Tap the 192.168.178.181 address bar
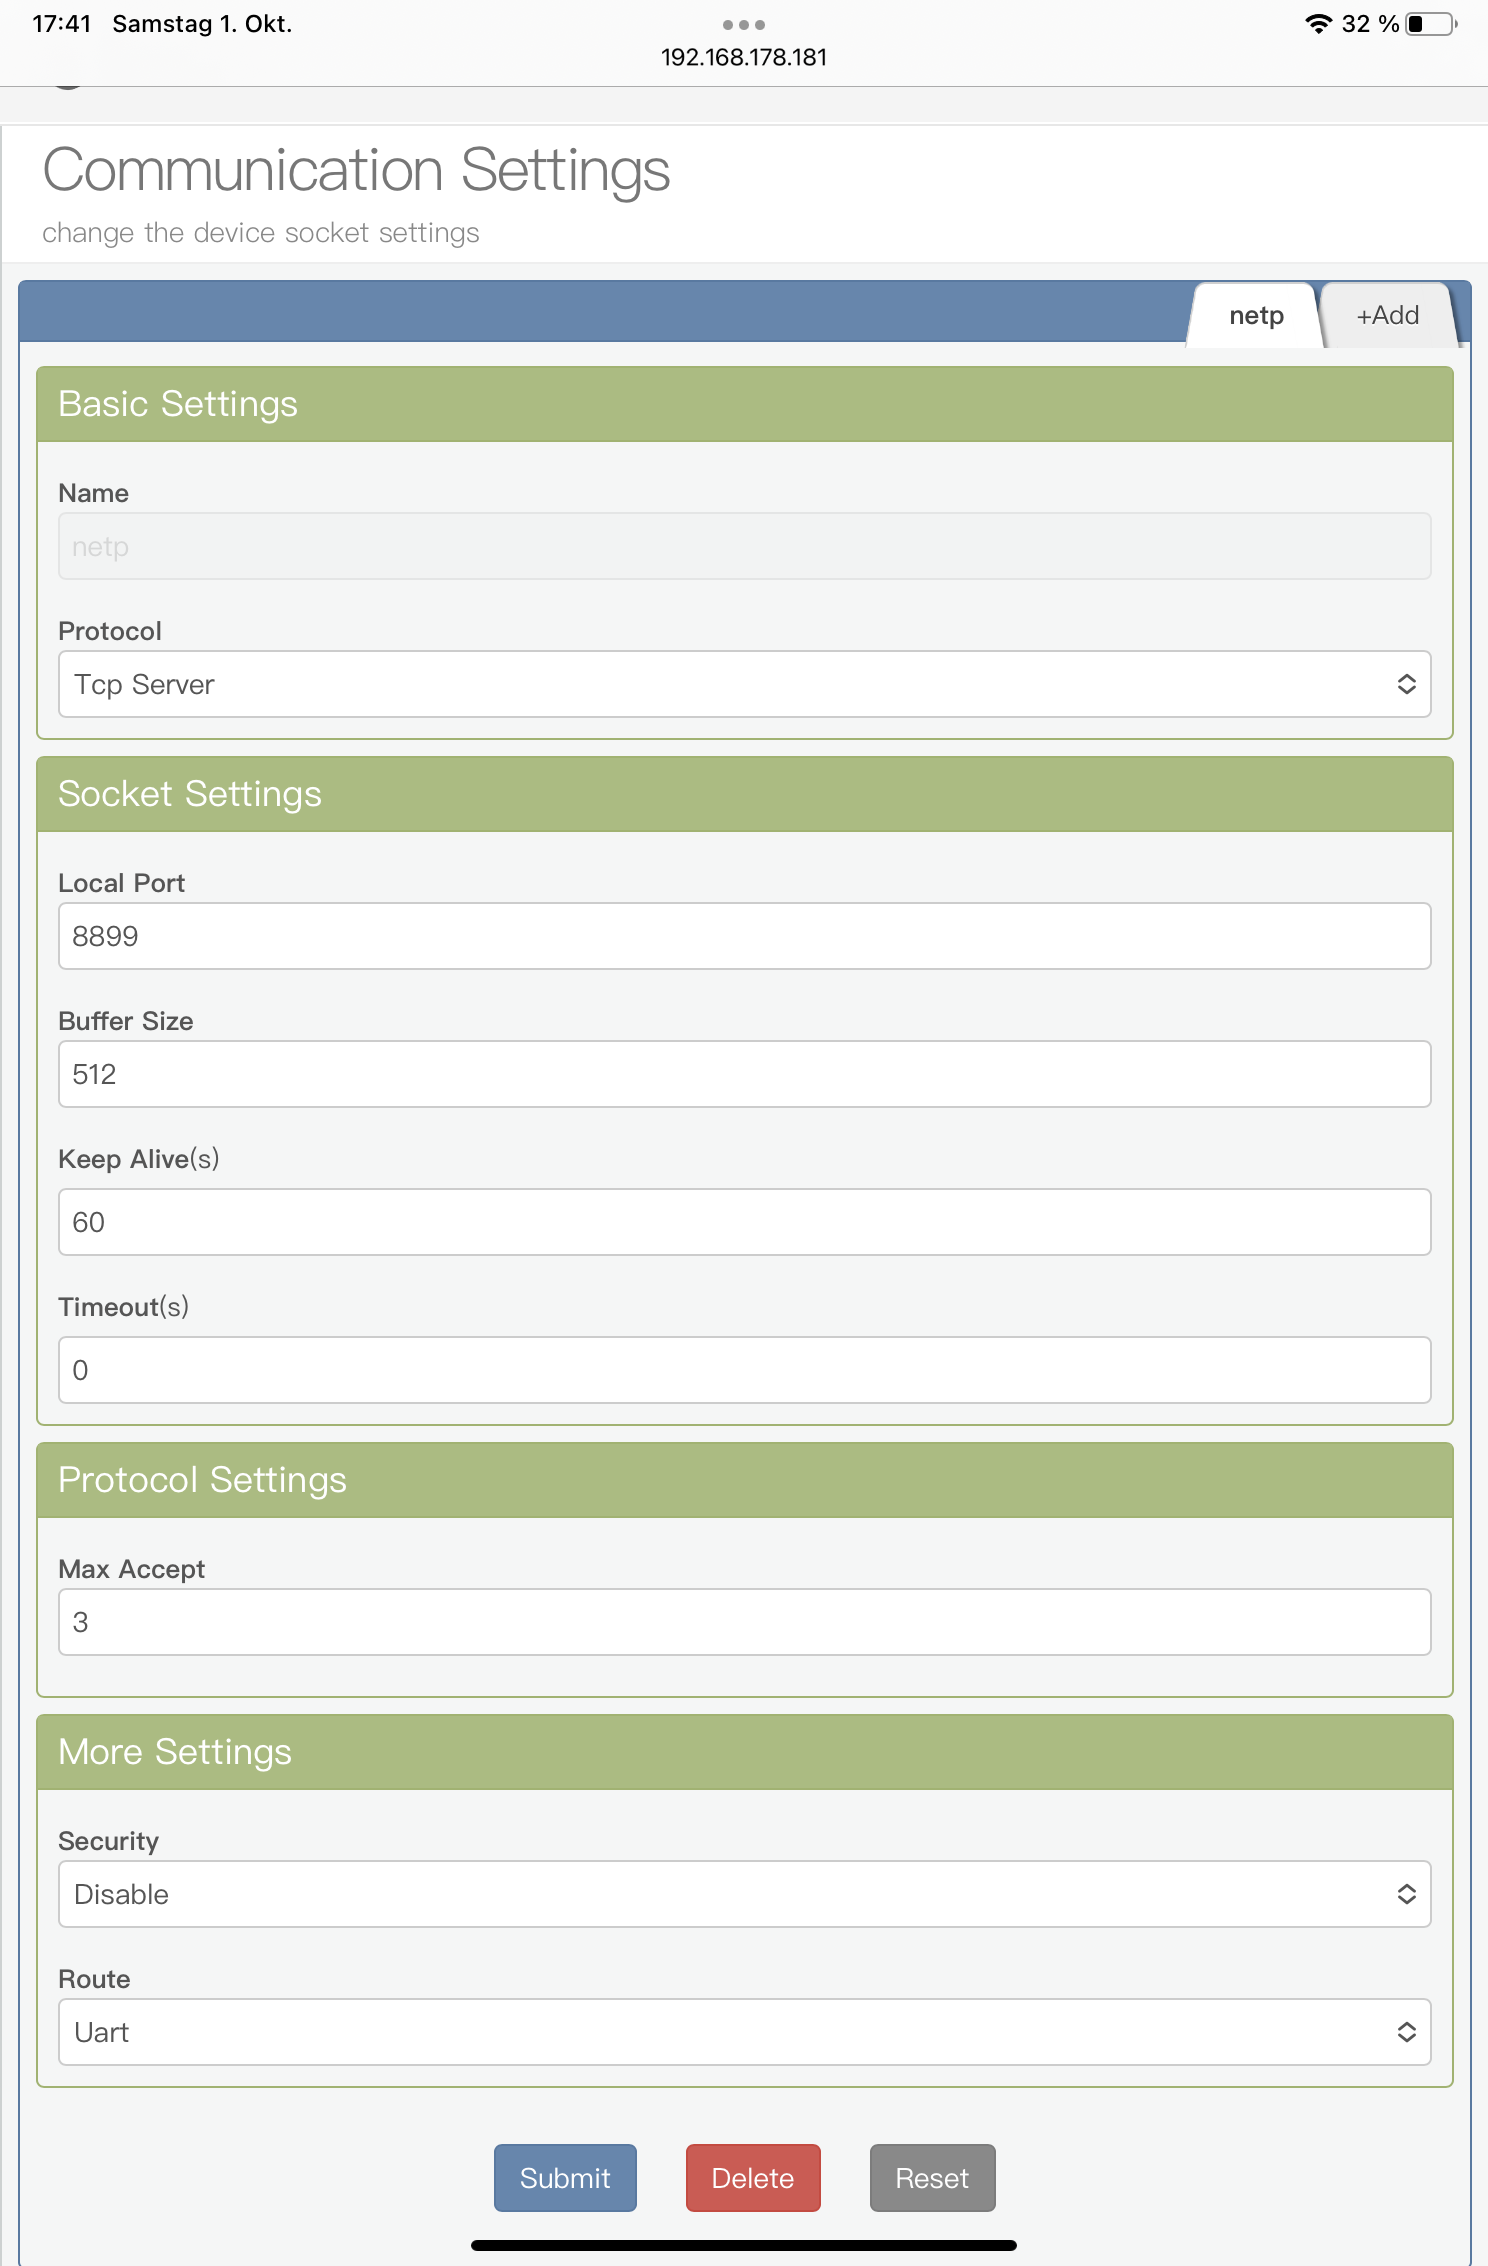This screenshot has height=2266, width=1488. [x=744, y=58]
